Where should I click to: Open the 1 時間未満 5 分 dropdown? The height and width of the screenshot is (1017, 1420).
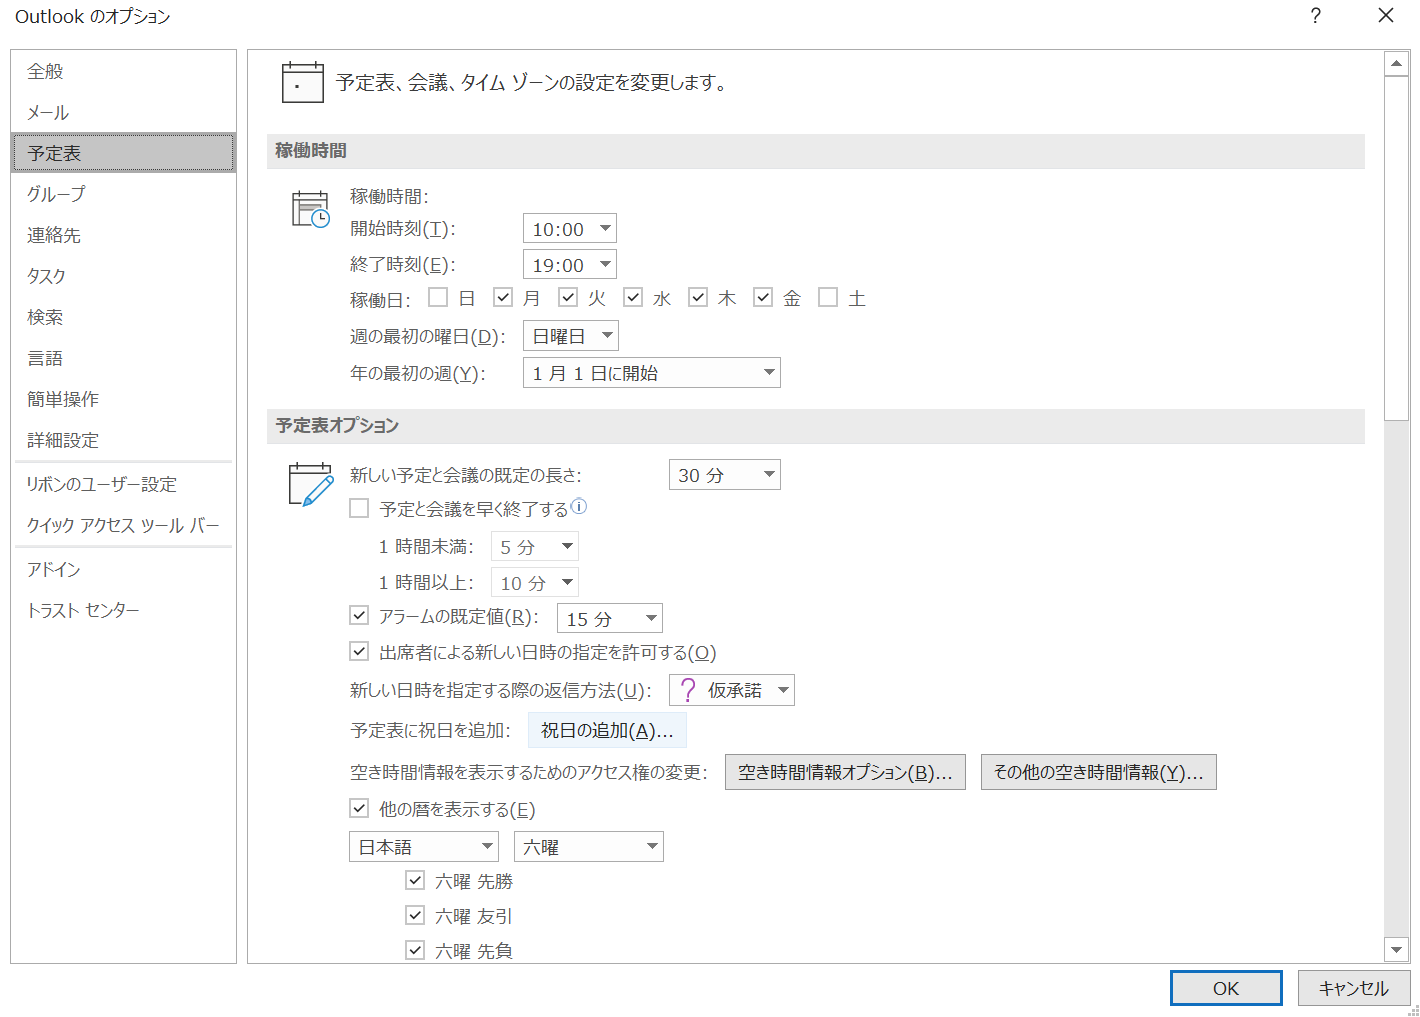pos(535,547)
